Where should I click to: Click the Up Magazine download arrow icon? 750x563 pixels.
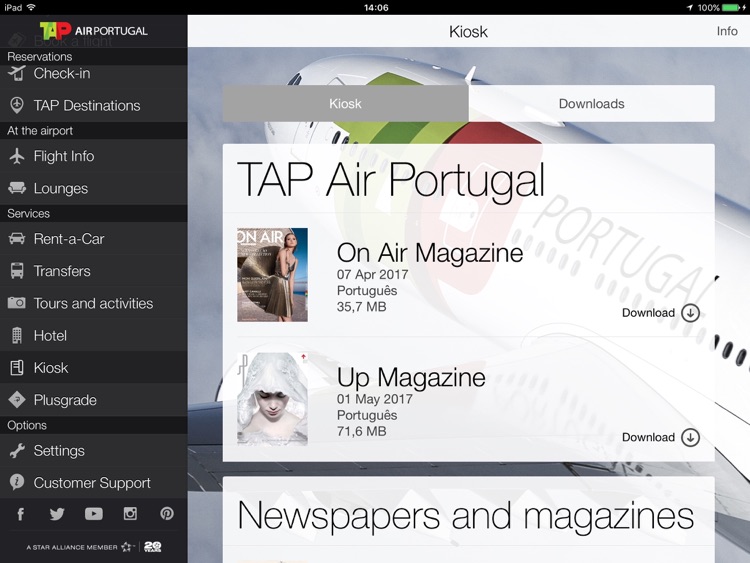pos(690,437)
